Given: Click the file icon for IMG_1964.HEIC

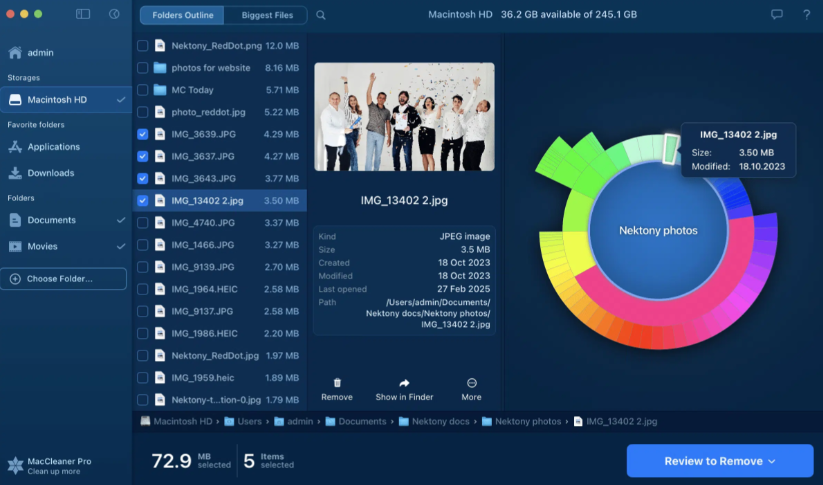Looking at the screenshot, I should point(160,289).
